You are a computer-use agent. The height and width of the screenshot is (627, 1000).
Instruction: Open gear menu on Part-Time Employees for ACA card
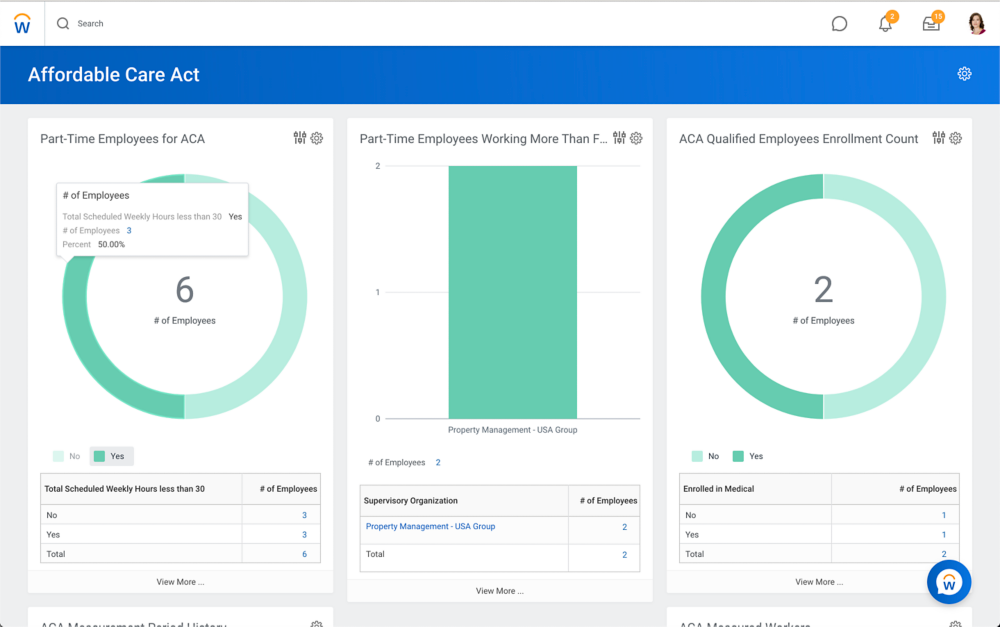[x=318, y=138]
